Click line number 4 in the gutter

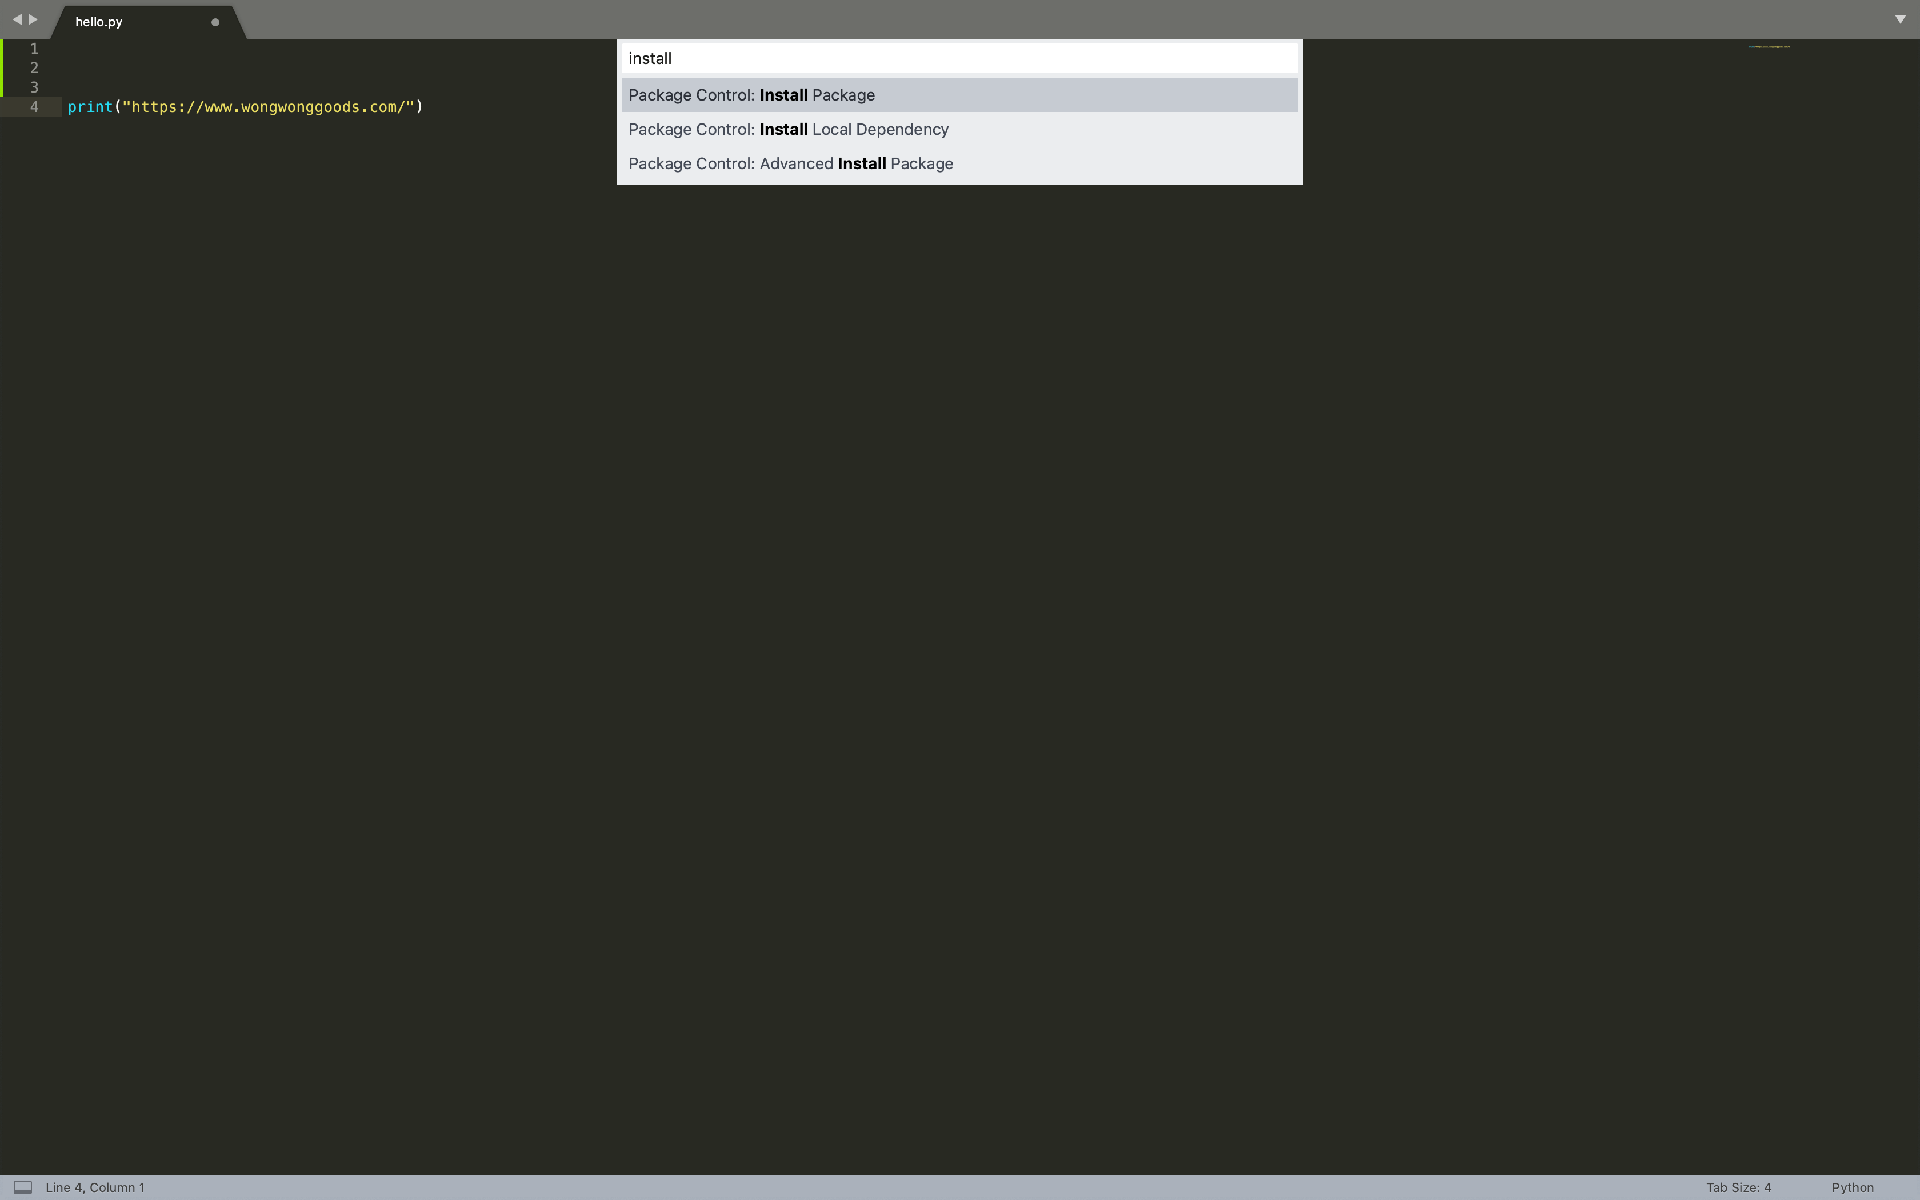[34, 107]
